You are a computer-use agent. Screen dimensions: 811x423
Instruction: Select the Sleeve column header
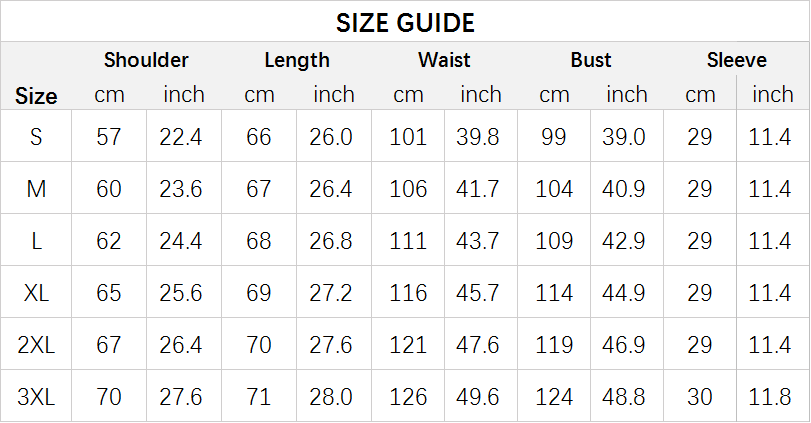[x=737, y=60]
